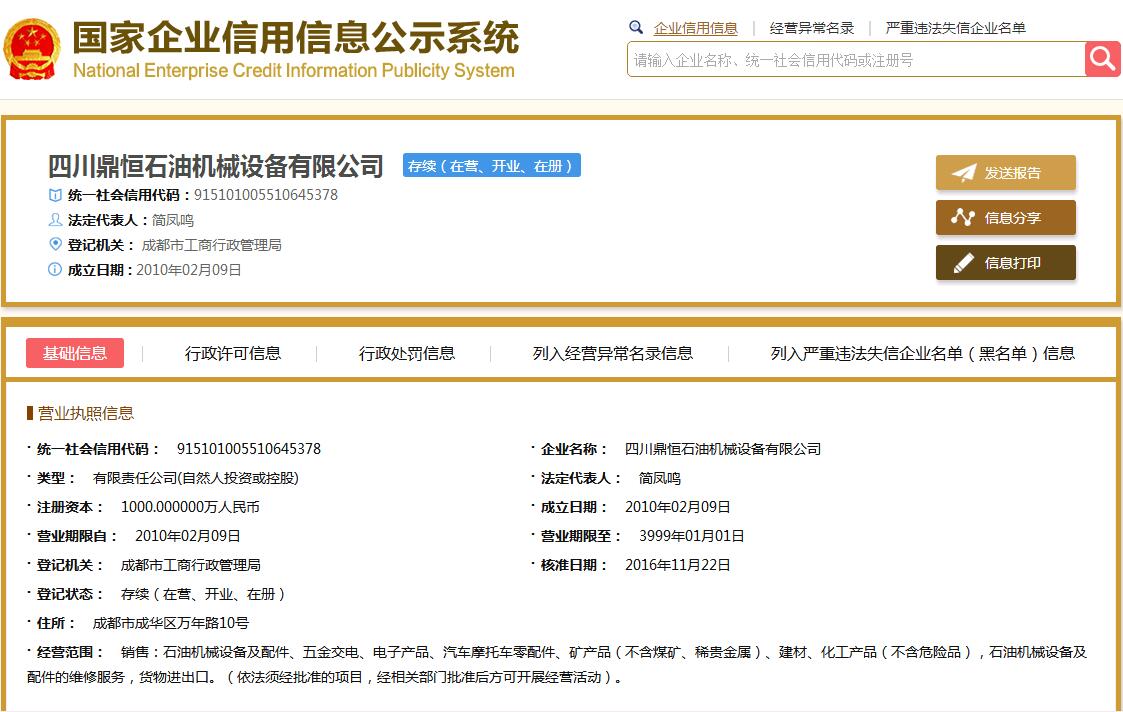Select the 列入经营异常名录信息 tab
Screen dimensions: 1123x712
tap(614, 353)
